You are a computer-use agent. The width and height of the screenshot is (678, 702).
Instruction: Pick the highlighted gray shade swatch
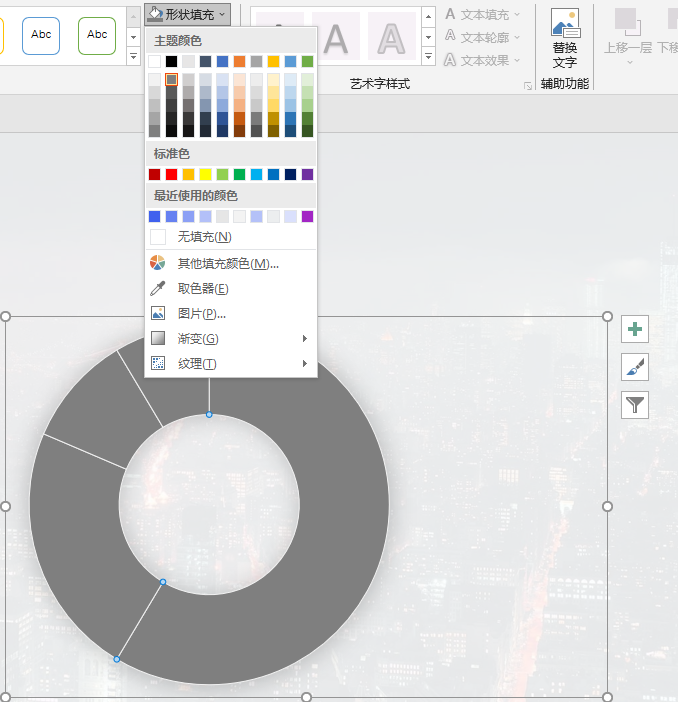tap(172, 80)
